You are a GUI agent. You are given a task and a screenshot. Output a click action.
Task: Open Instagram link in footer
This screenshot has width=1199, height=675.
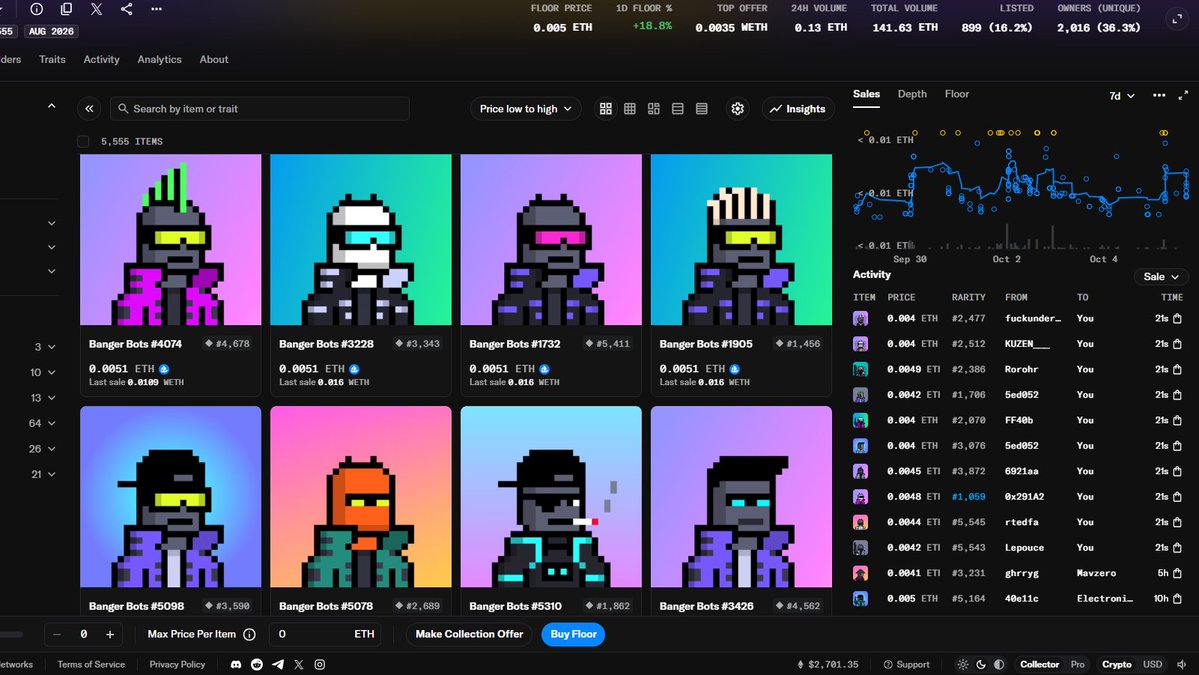pyautogui.click(x=320, y=664)
